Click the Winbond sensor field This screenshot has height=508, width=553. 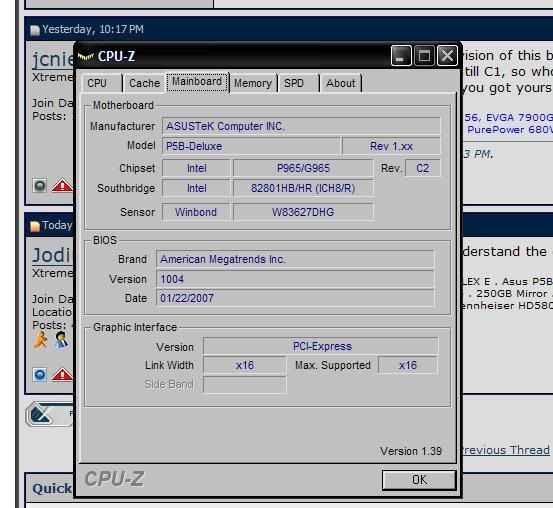pos(196,212)
